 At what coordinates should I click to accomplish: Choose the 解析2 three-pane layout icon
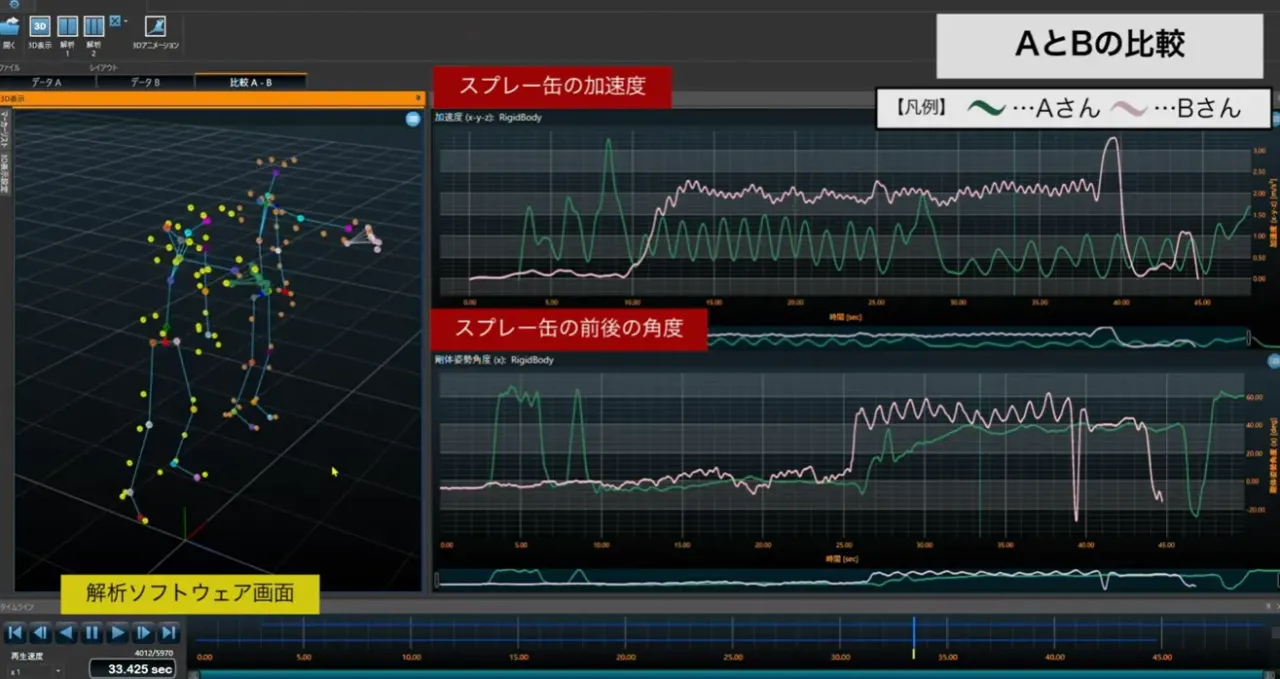pos(94,27)
